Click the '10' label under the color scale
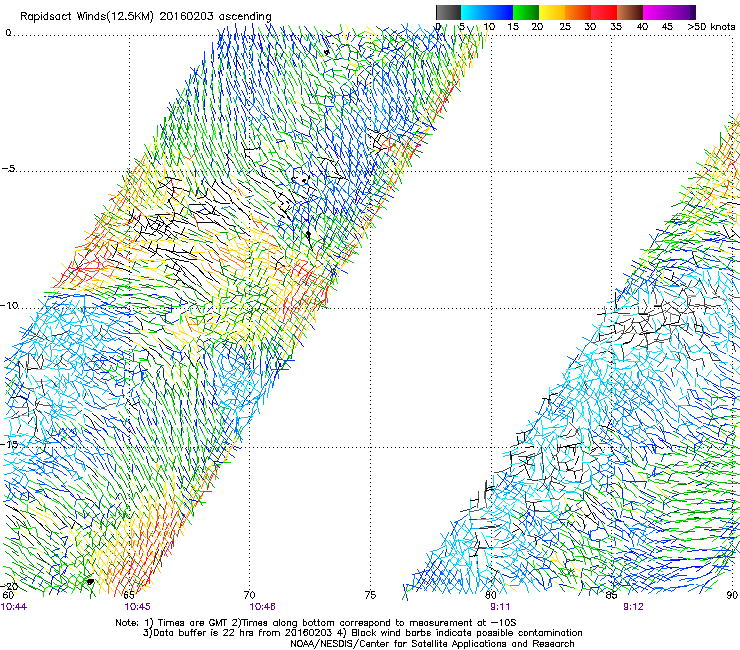The width and height of the screenshot is (740, 650). tap(489, 27)
